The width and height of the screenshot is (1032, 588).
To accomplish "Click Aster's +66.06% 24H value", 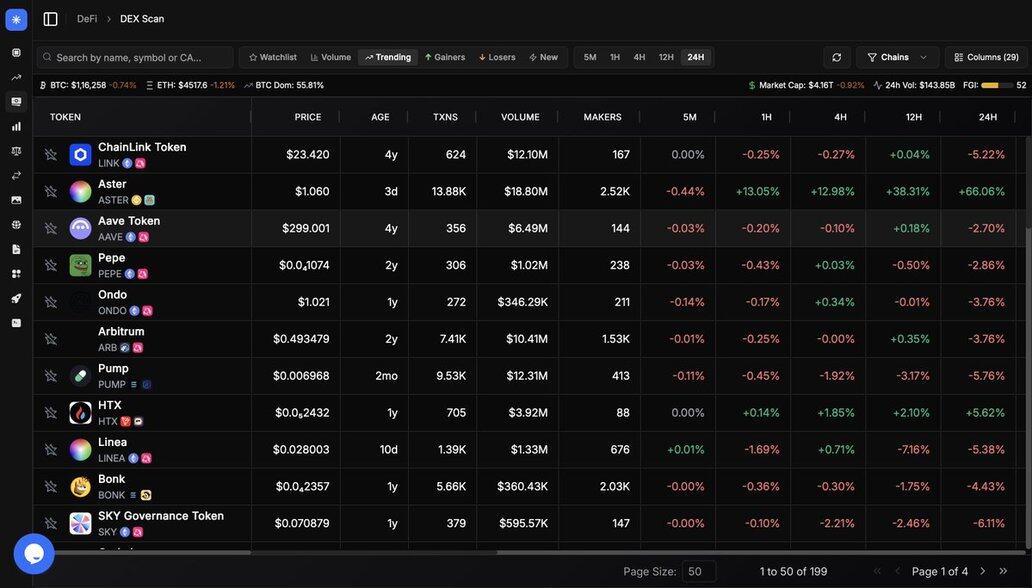I will [981, 192].
